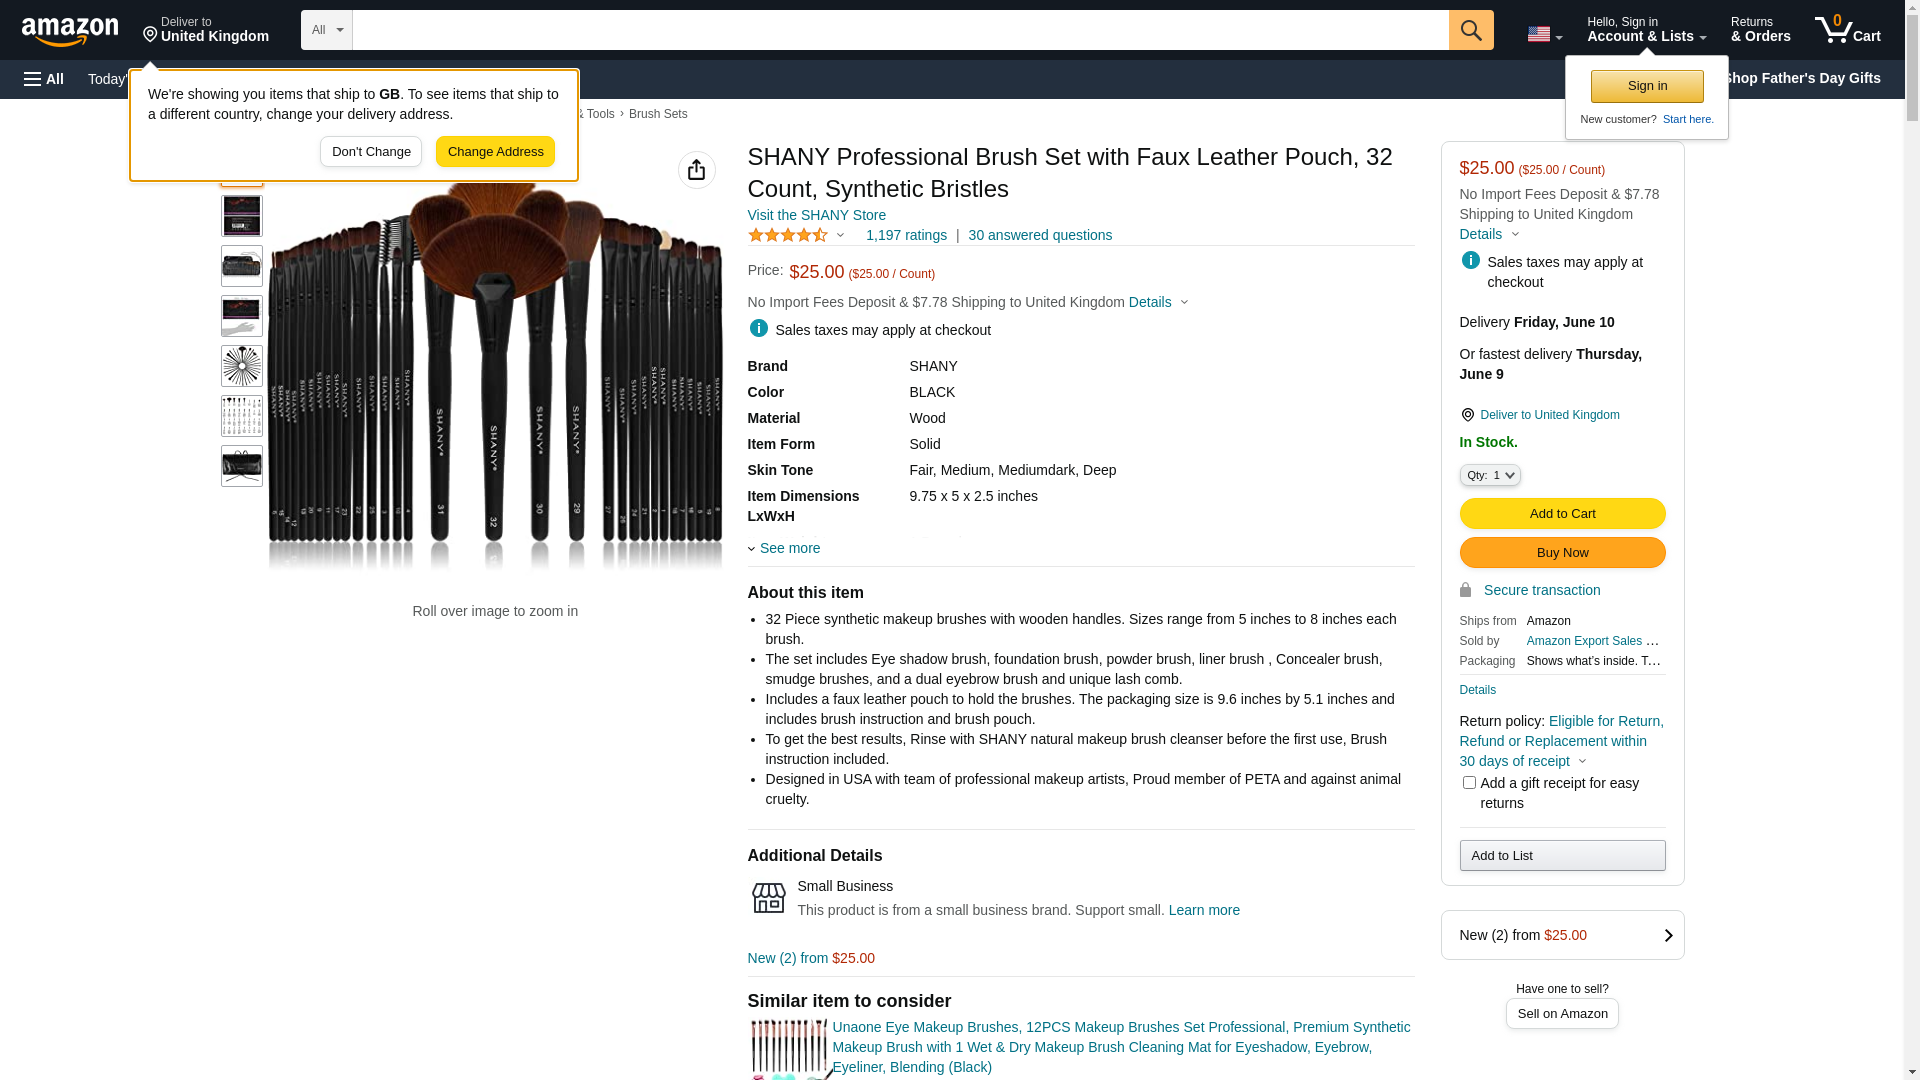Click the Deliver to United Kingdom location link
The width and height of the screenshot is (1920, 1080).
pyautogui.click(x=1549, y=415)
